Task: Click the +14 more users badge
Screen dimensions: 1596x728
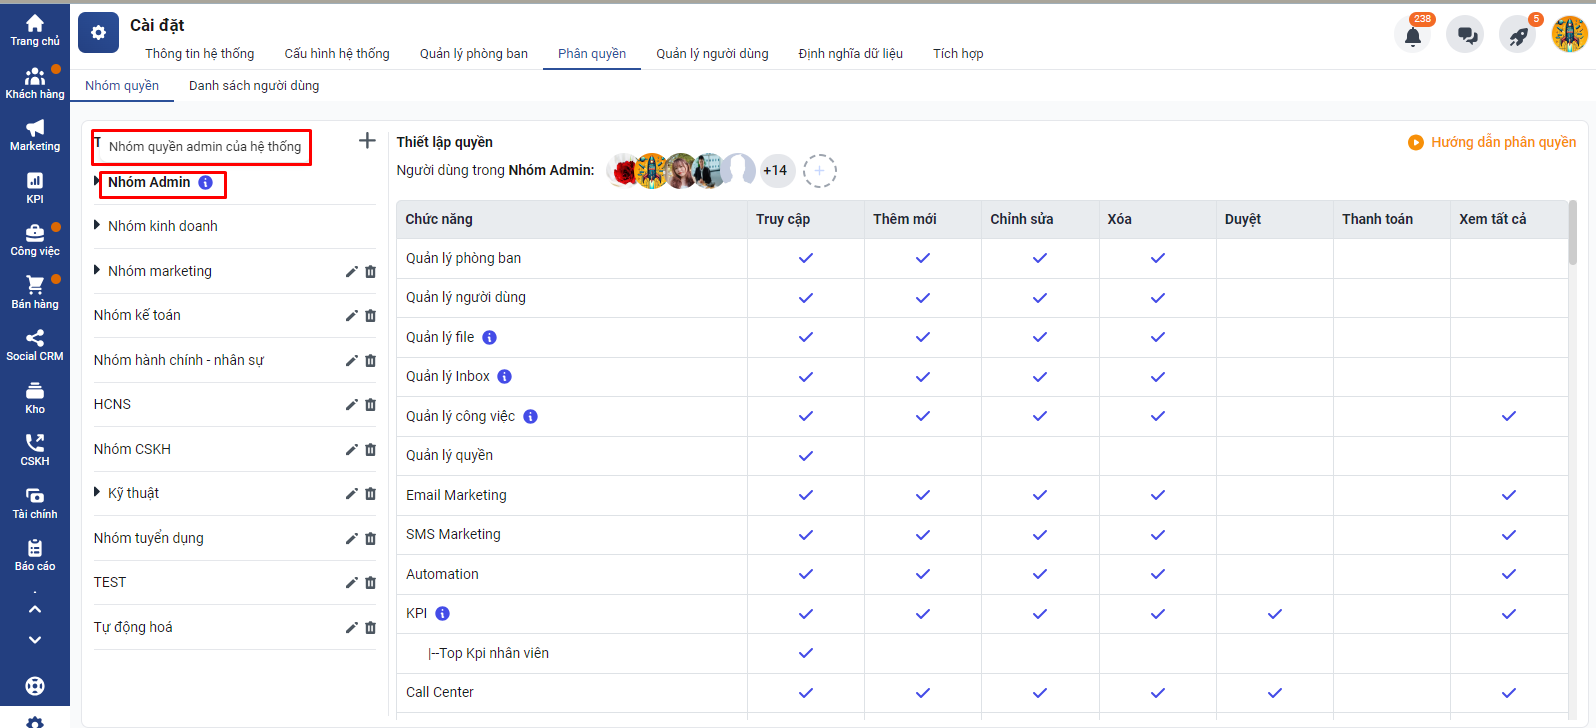Action: point(775,171)
